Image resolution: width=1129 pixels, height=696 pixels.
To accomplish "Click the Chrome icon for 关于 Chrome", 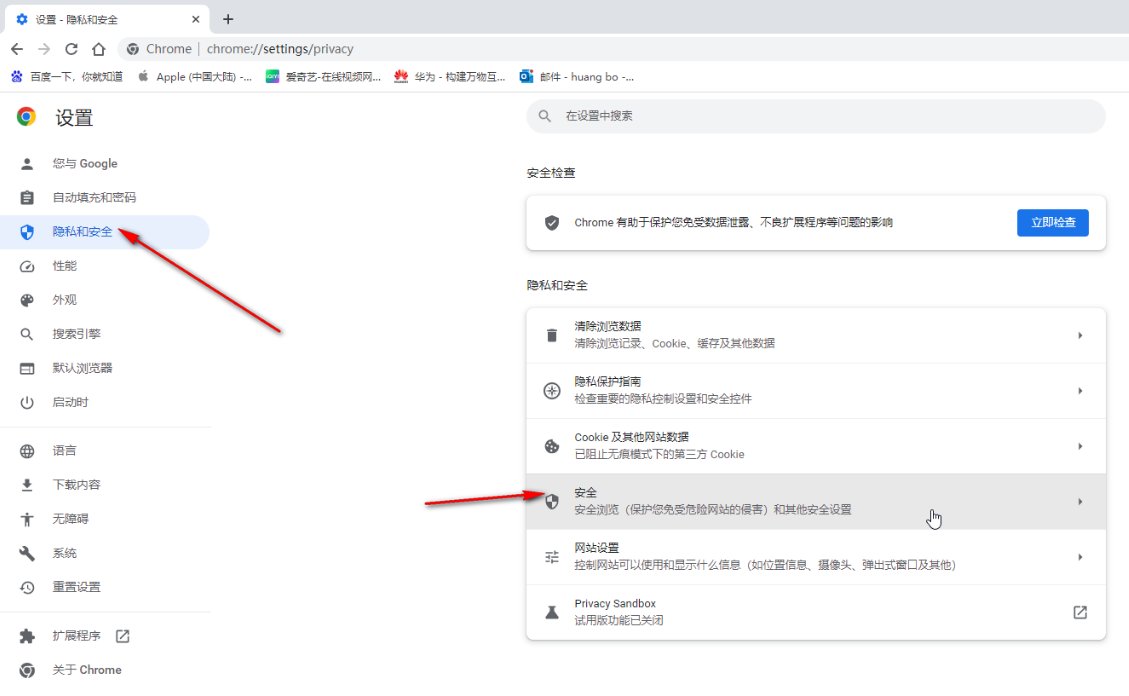I will coord(27,670).
